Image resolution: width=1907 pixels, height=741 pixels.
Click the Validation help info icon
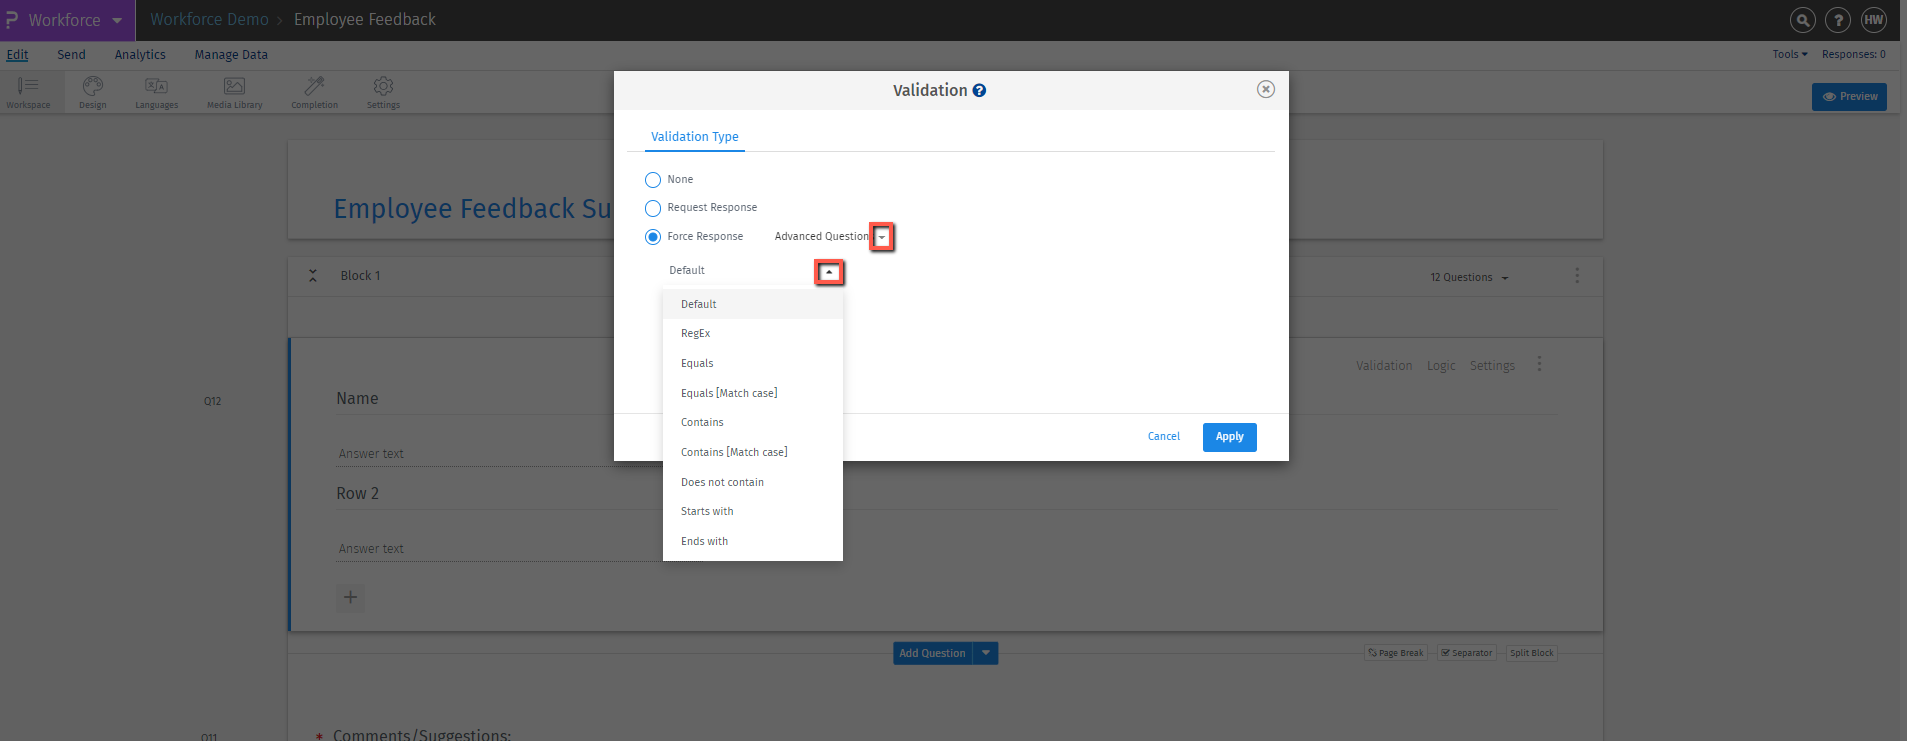(x=979, y=90)
